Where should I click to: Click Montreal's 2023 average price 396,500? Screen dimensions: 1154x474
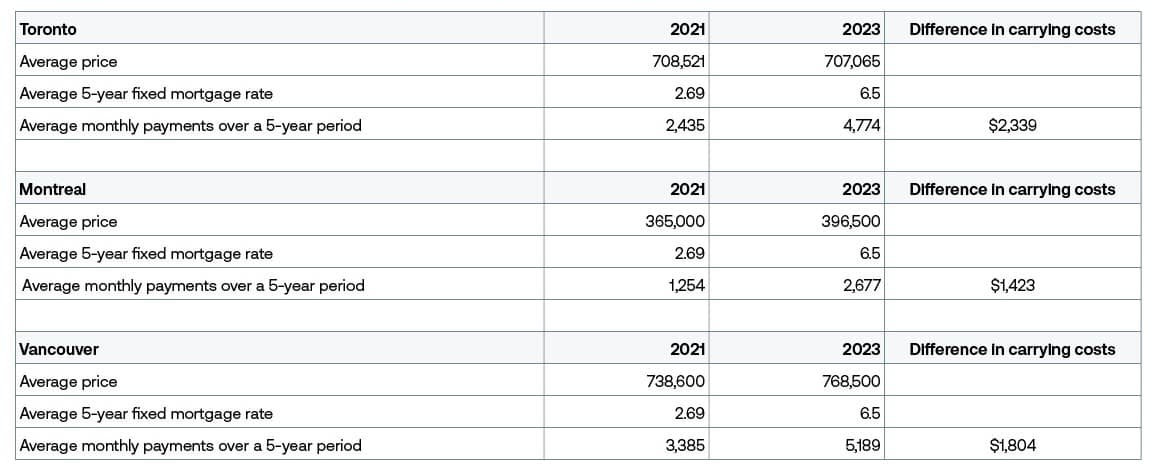[850, 222]
